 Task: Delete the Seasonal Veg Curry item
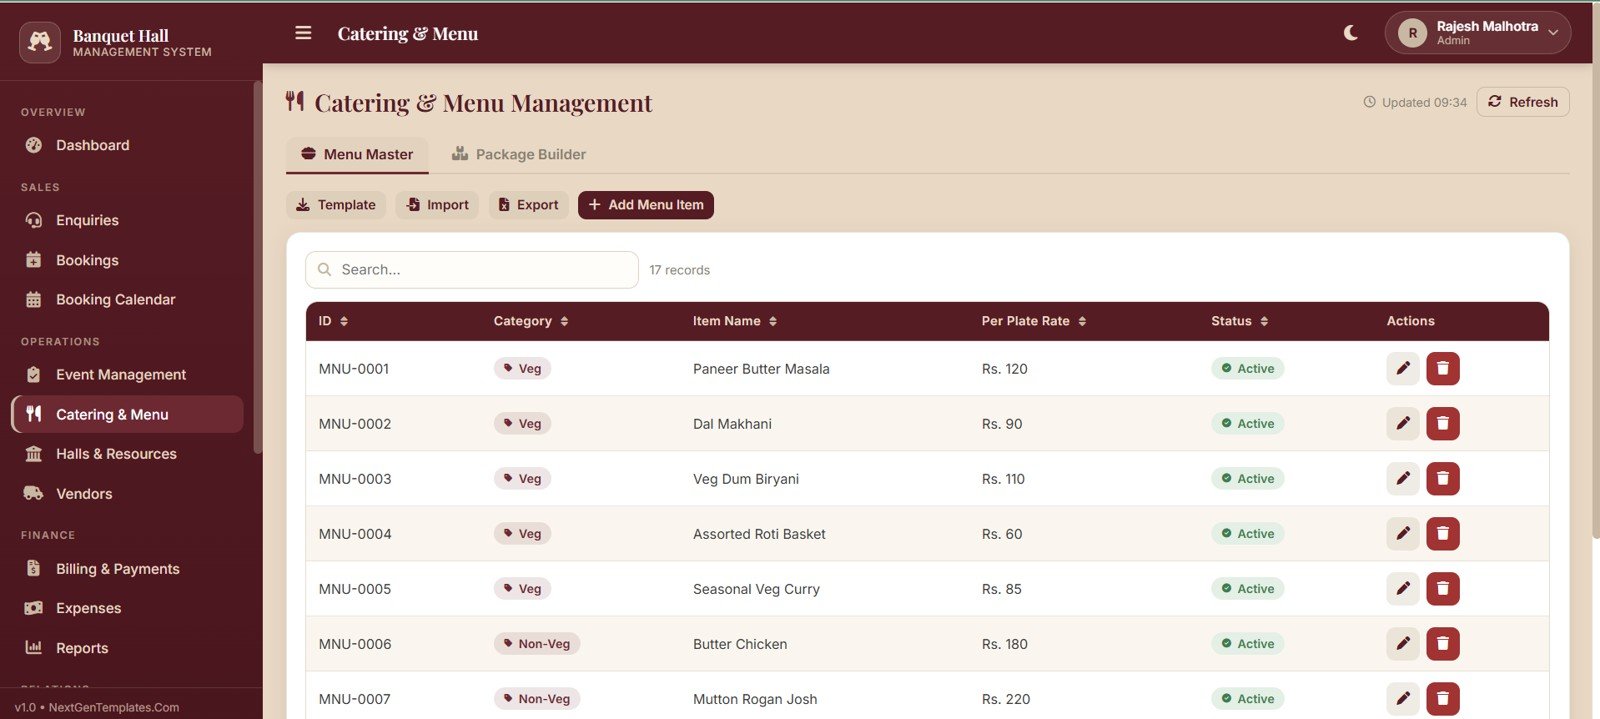pos(1443,589)
